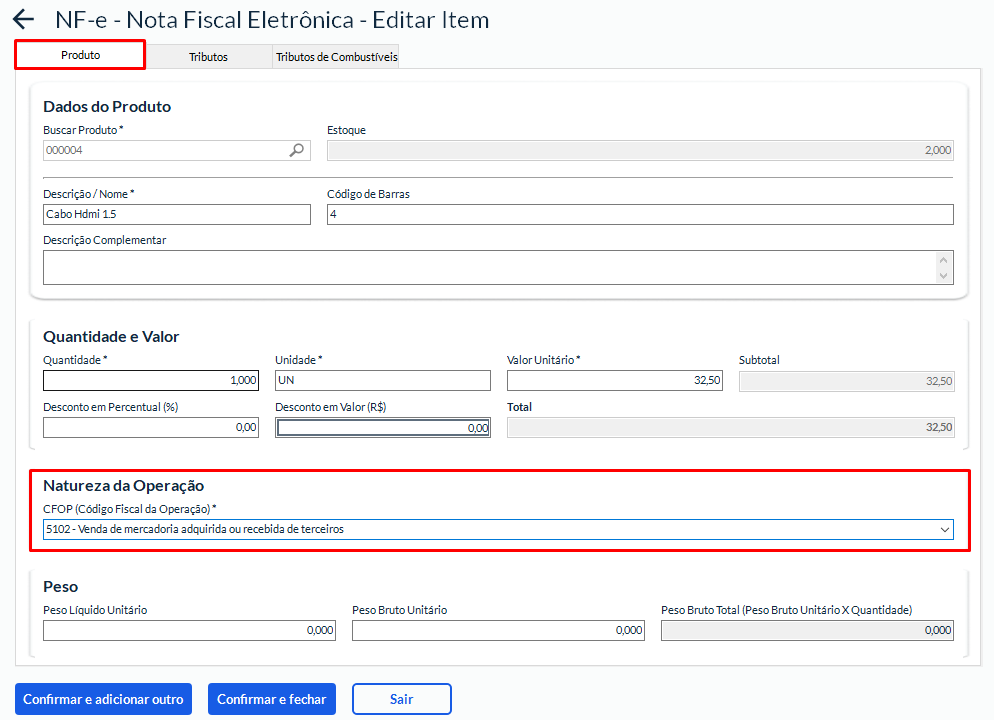Open Tributos de Combustíveis tab
Viewport: 994px width, 720px height.
pos(336,57)
